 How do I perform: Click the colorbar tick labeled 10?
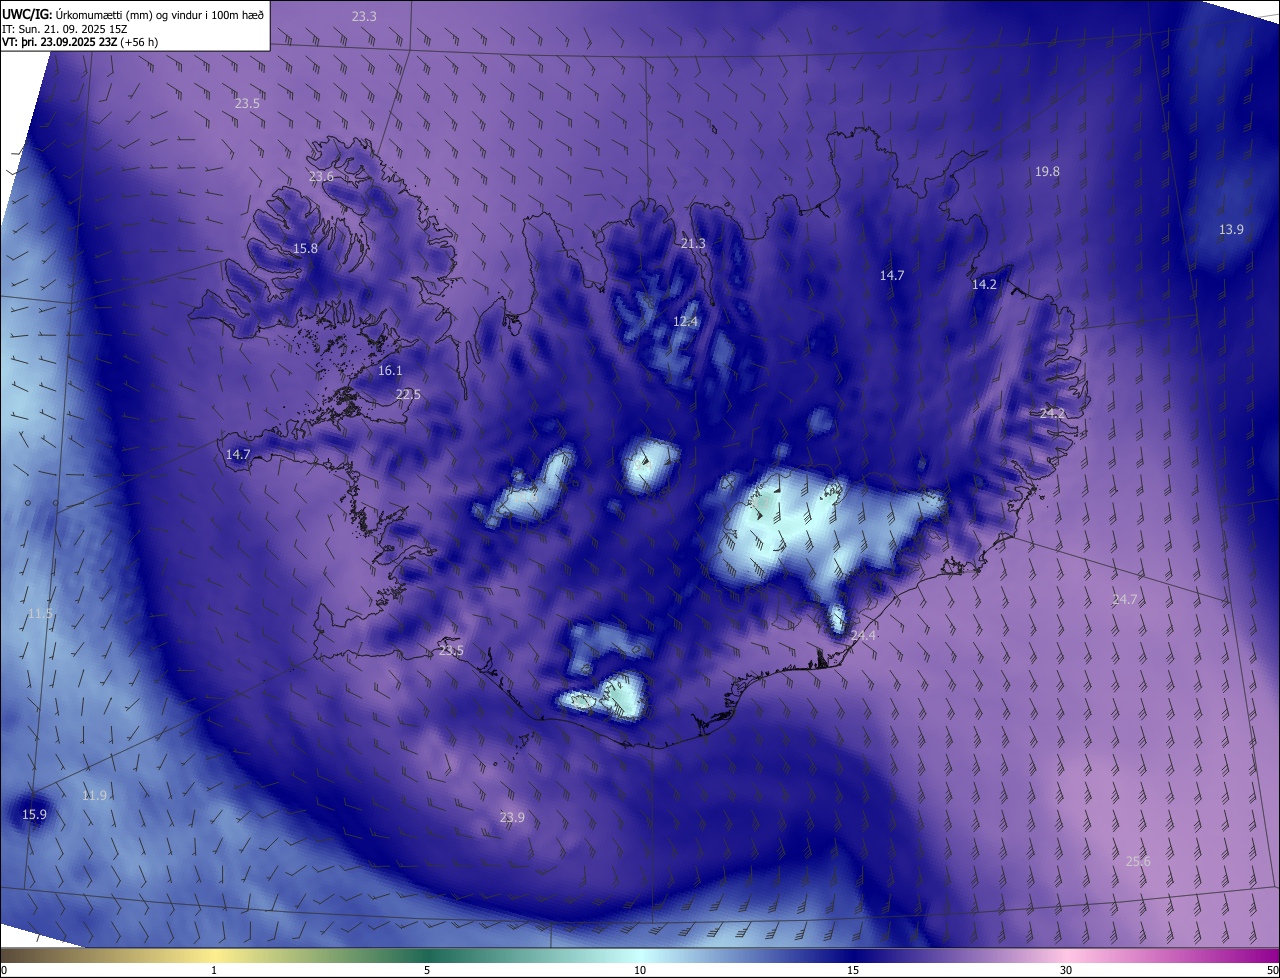[640, 970]
